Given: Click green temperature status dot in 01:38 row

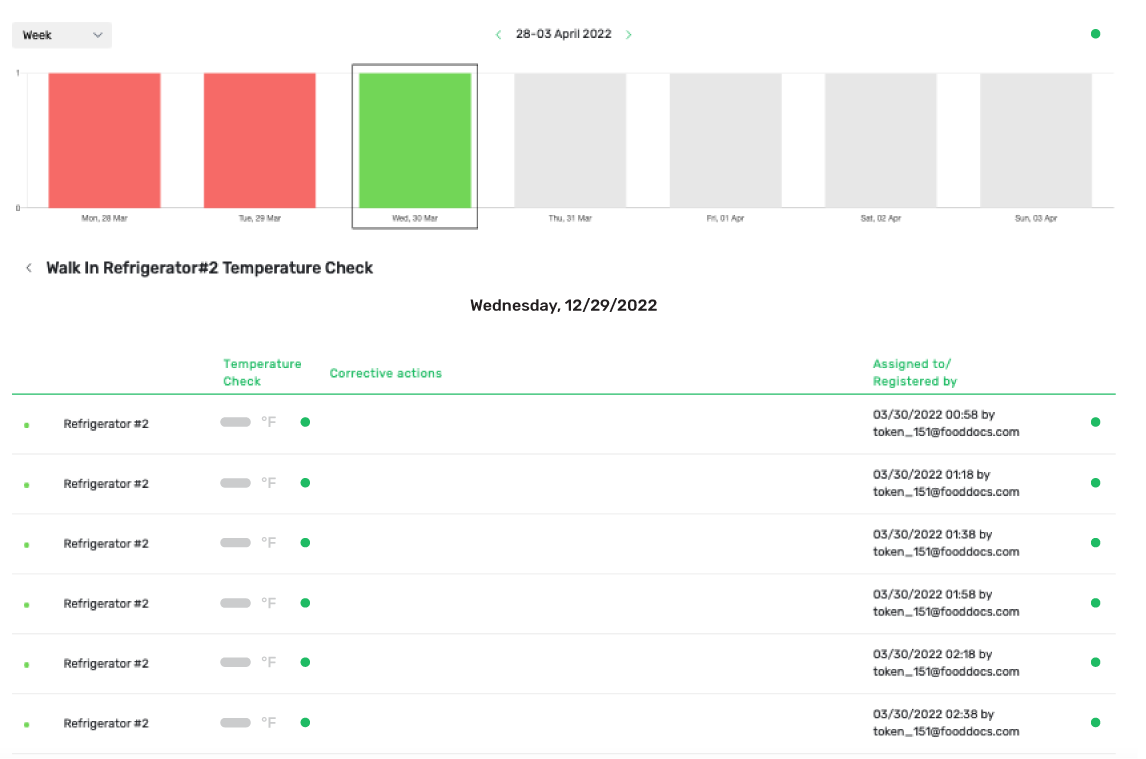Looking at the screenshot, I should click(x=306, y=543).
